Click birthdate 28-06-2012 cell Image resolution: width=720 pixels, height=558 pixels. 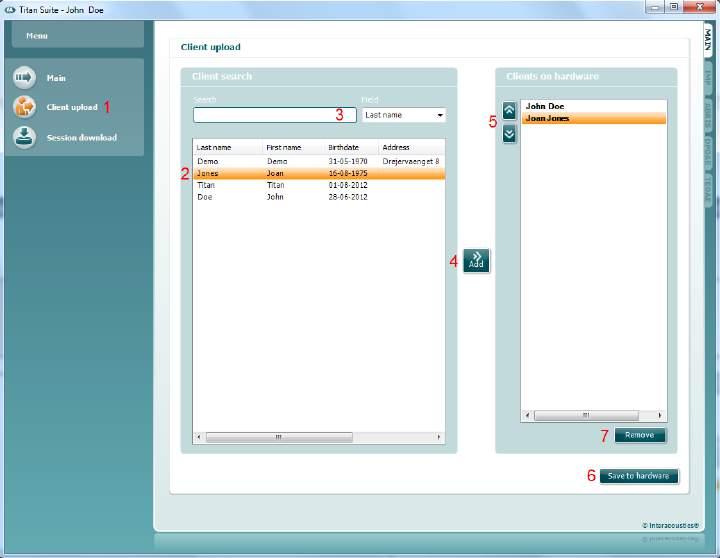pyautogui.click(x=348, y=197)
